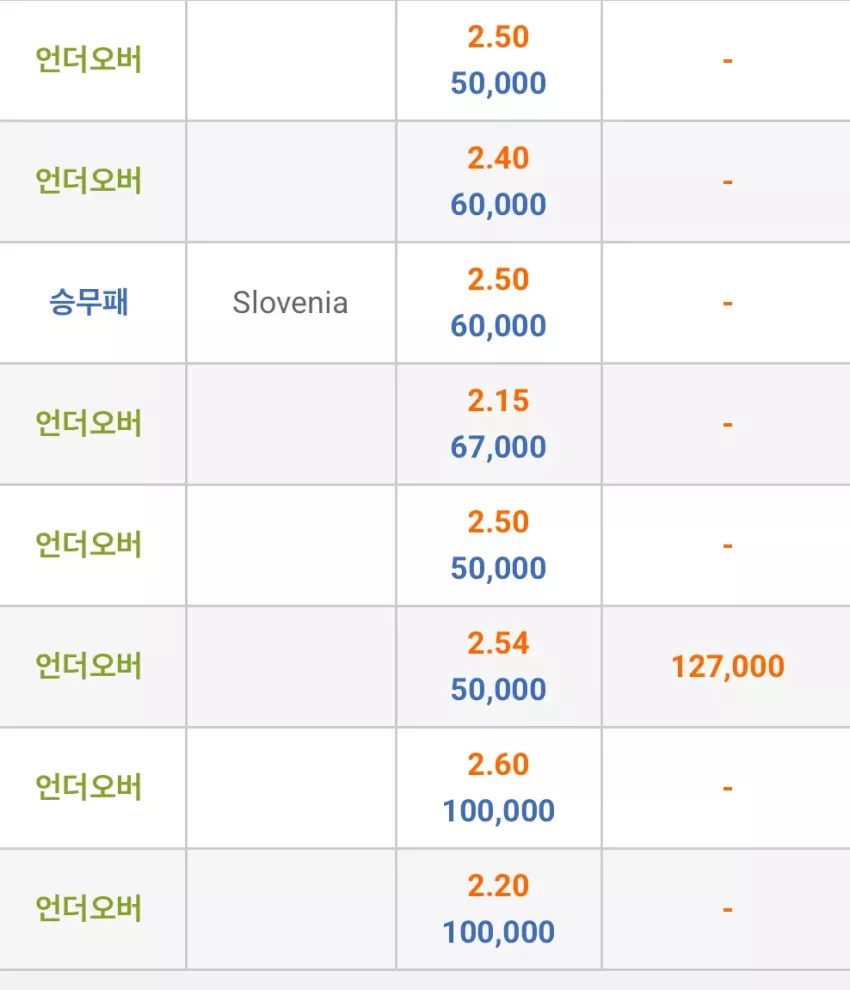Select the Slovenia team cell
Screen dimensions: 850x990
click(290, 303)
